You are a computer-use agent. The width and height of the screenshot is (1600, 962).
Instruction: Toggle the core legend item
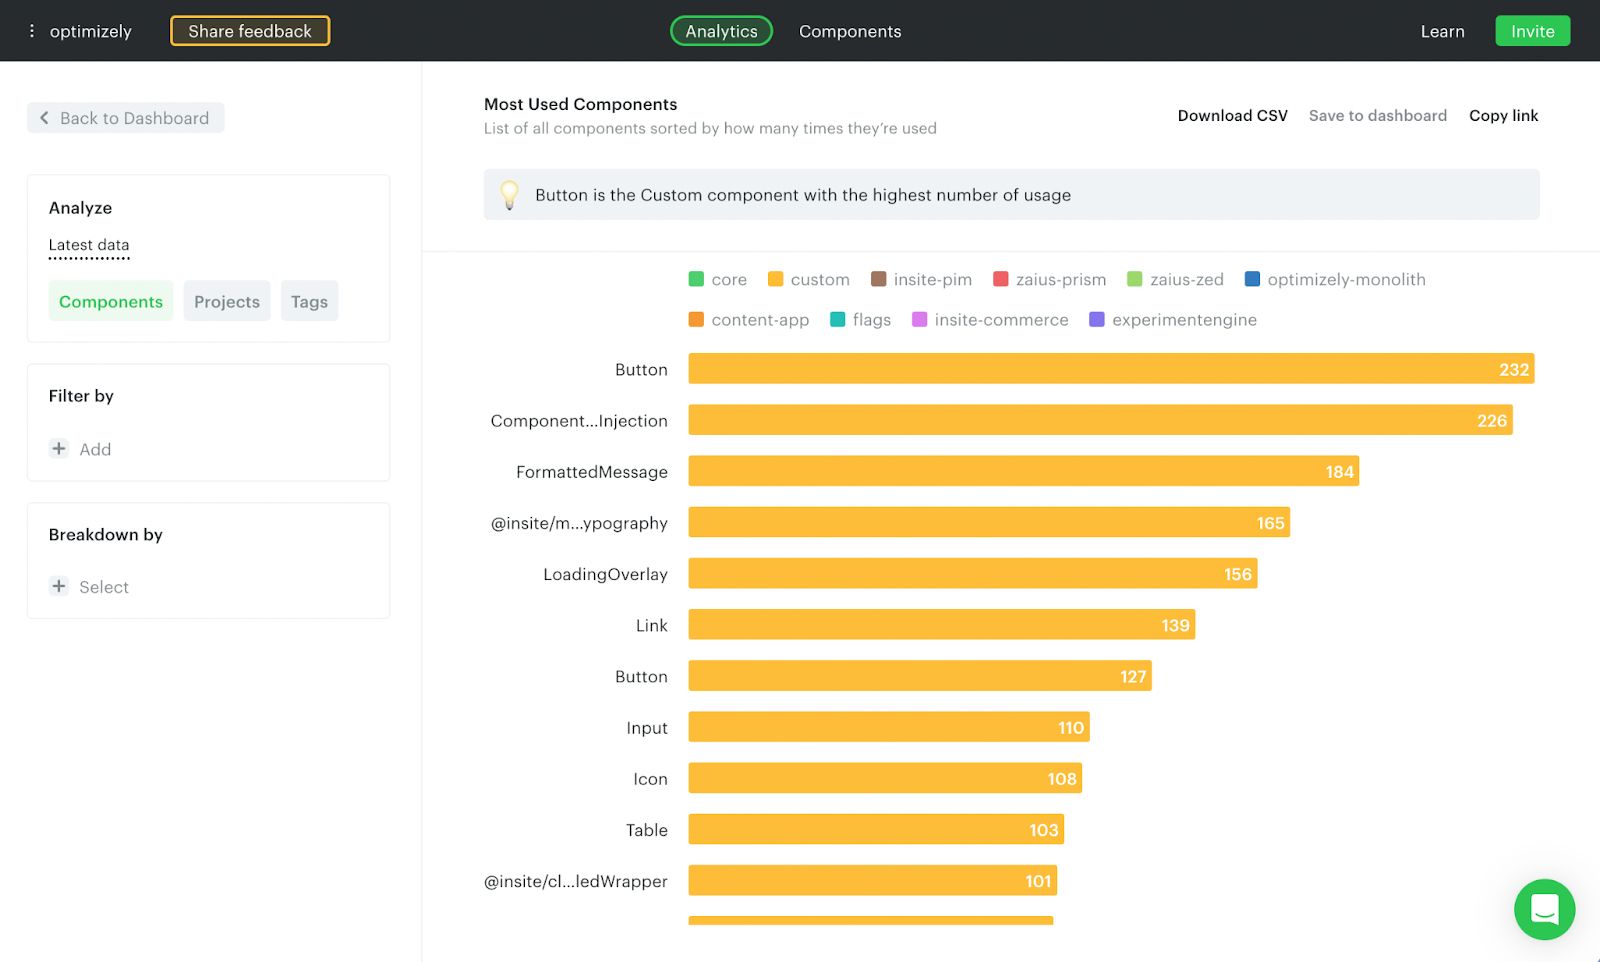click(x=718, y=280)
